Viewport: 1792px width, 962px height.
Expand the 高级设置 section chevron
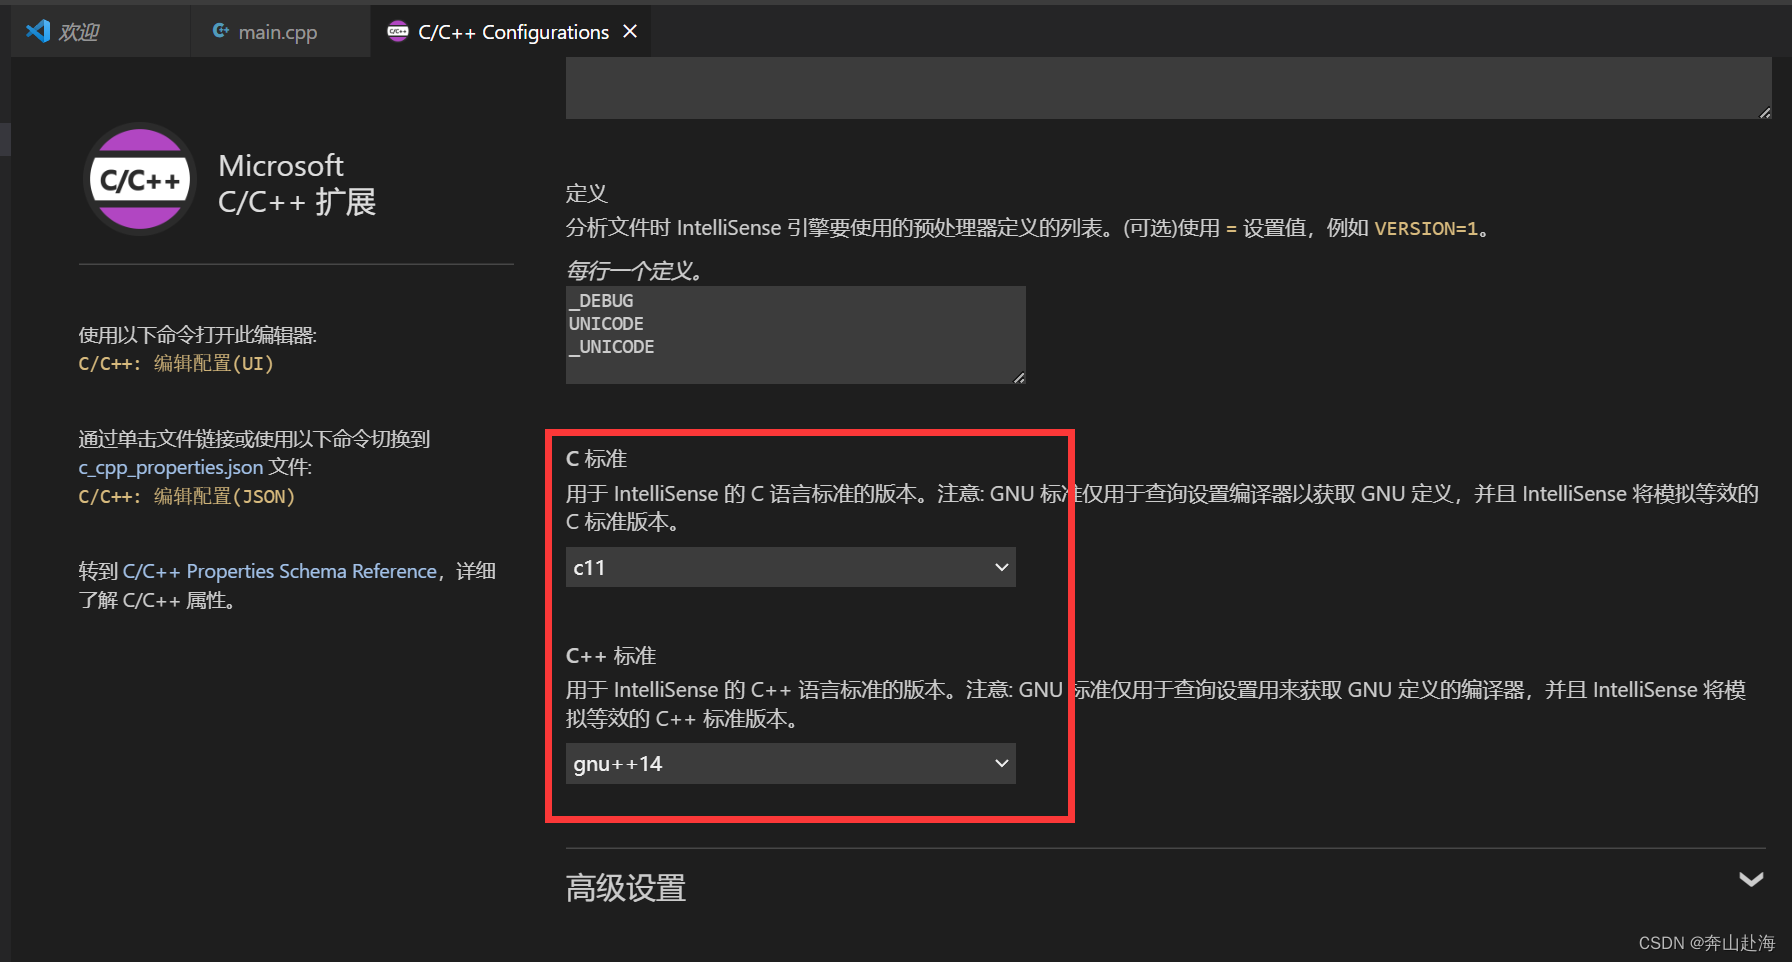pos(1751,879)
